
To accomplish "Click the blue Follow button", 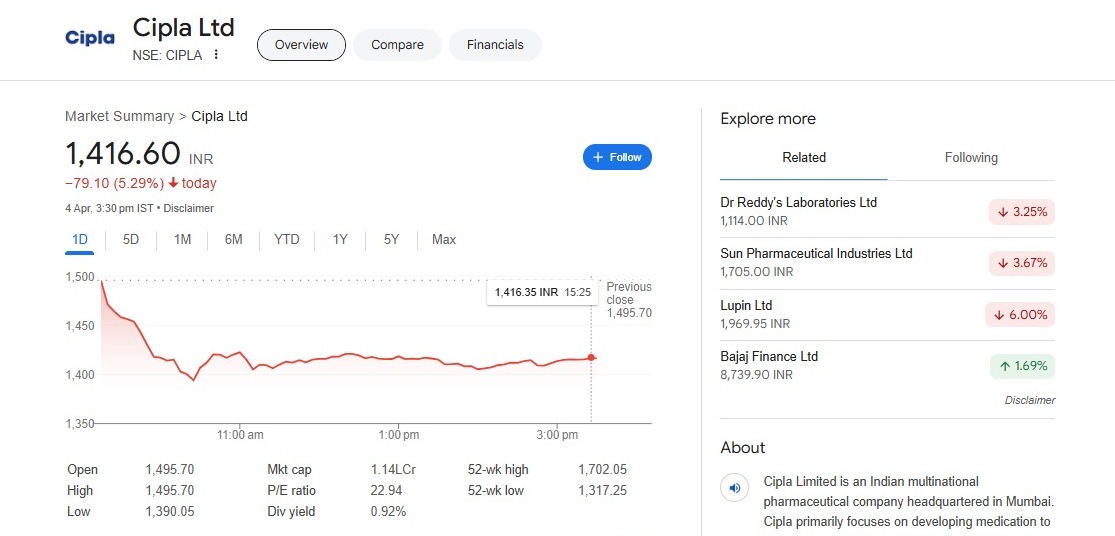I will (x=617, y=157).
